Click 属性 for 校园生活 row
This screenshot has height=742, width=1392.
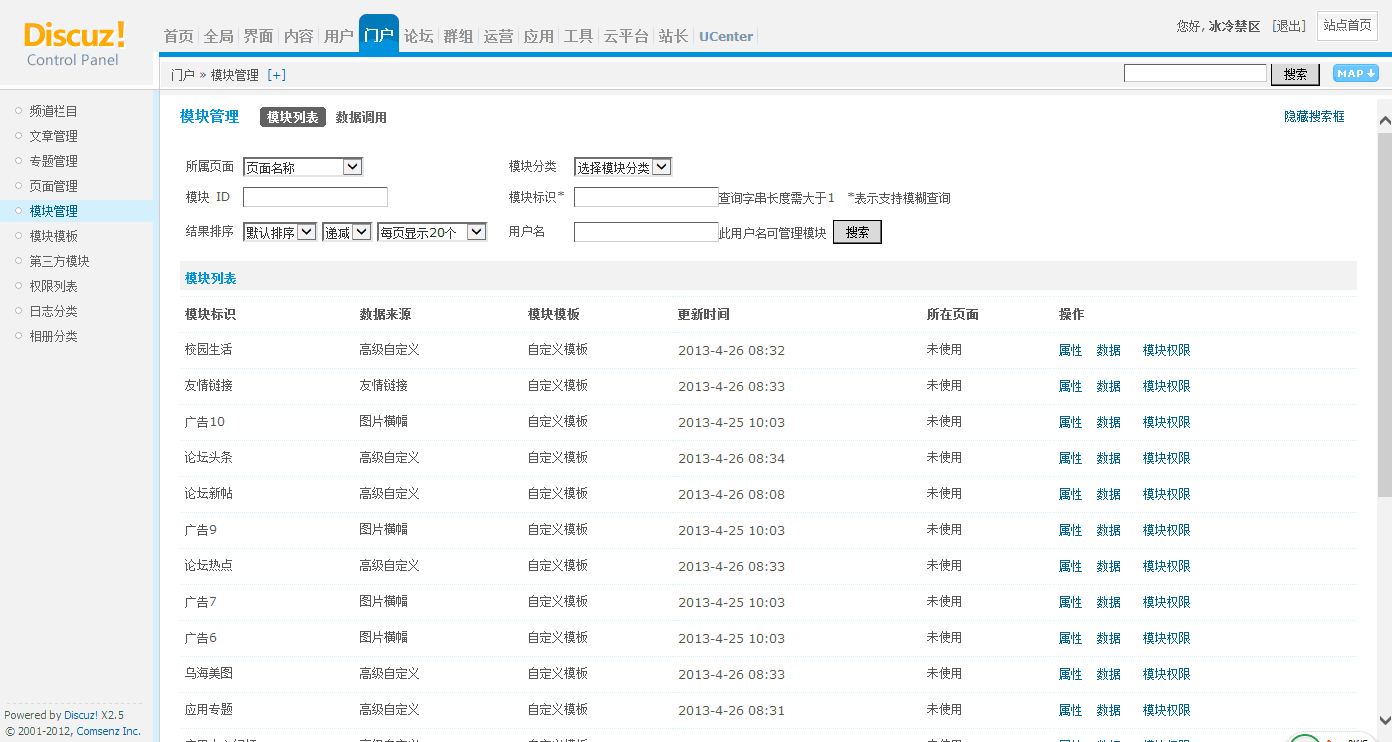click(x=1070, y=350)
